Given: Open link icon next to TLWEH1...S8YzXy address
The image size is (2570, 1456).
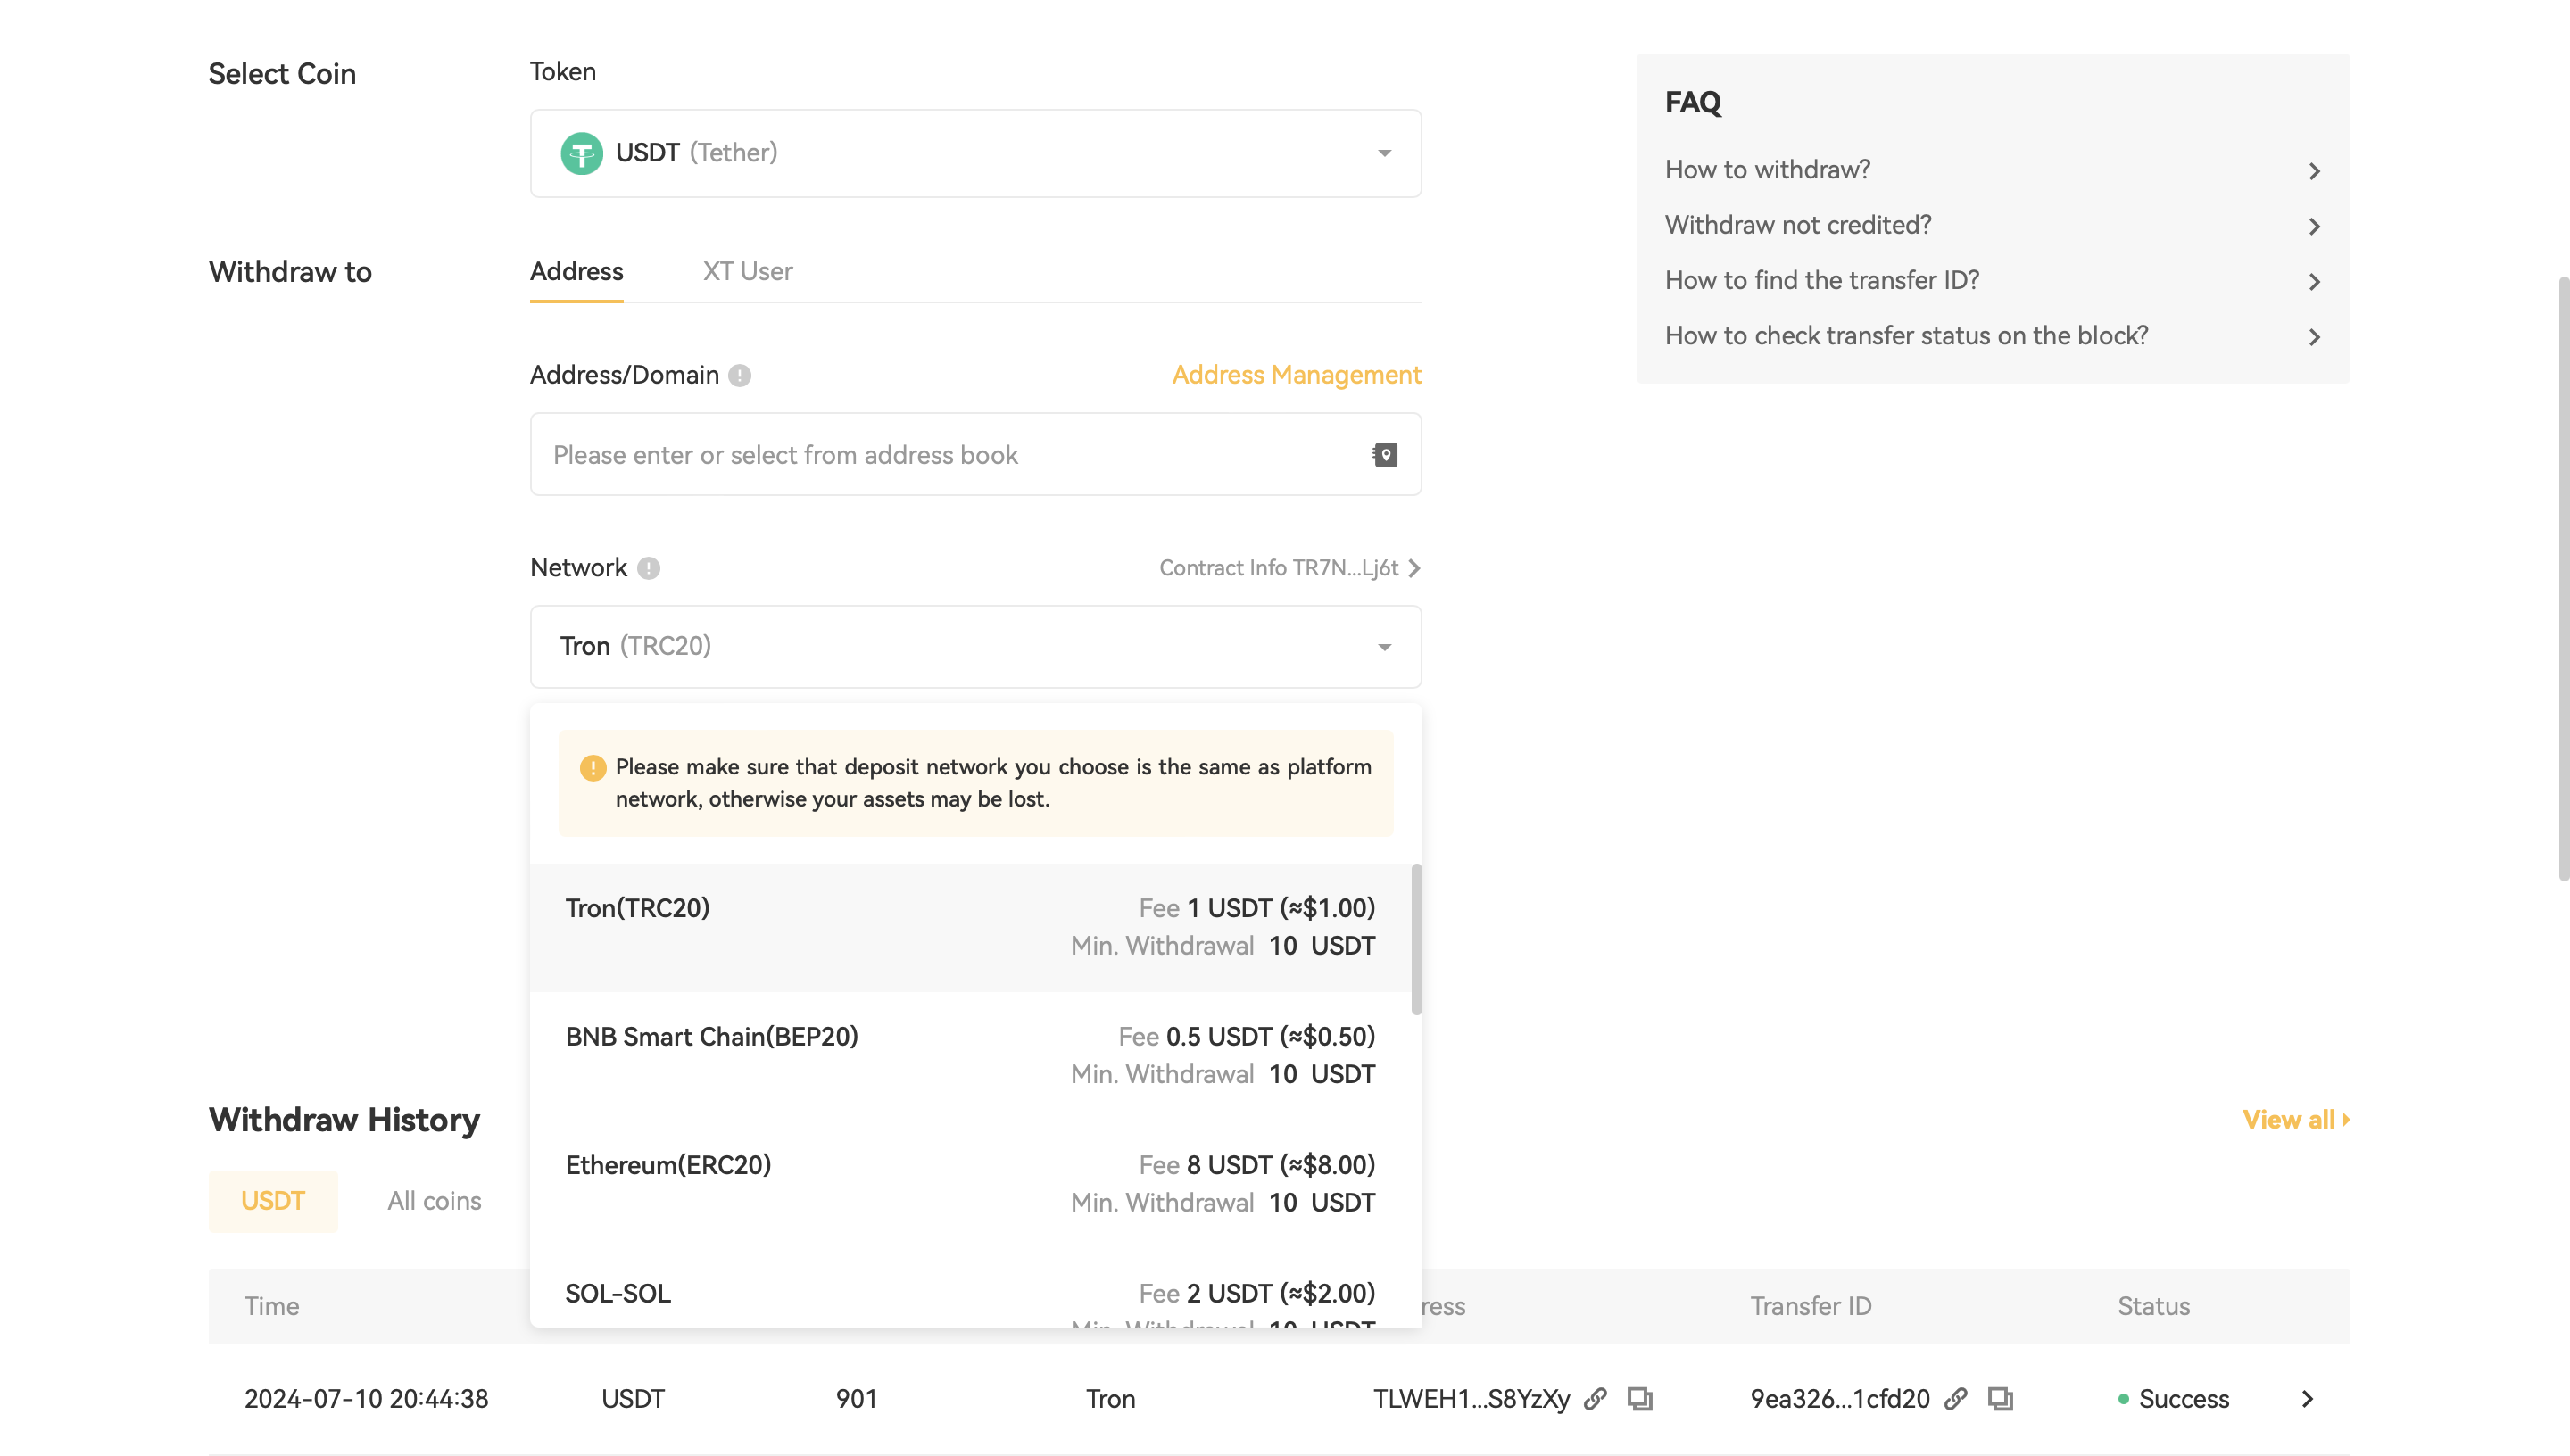Looking at the screenshot, I should tap(1596, 1399).
